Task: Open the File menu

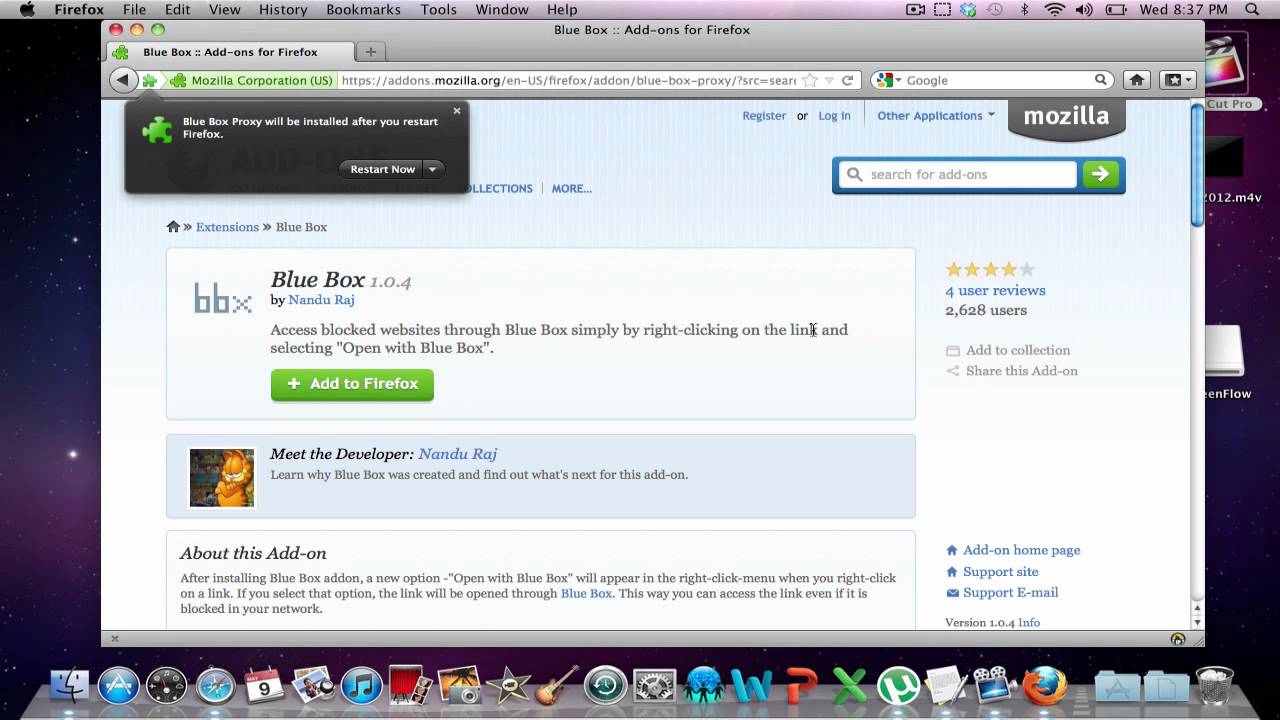Action: click(134, 10)
